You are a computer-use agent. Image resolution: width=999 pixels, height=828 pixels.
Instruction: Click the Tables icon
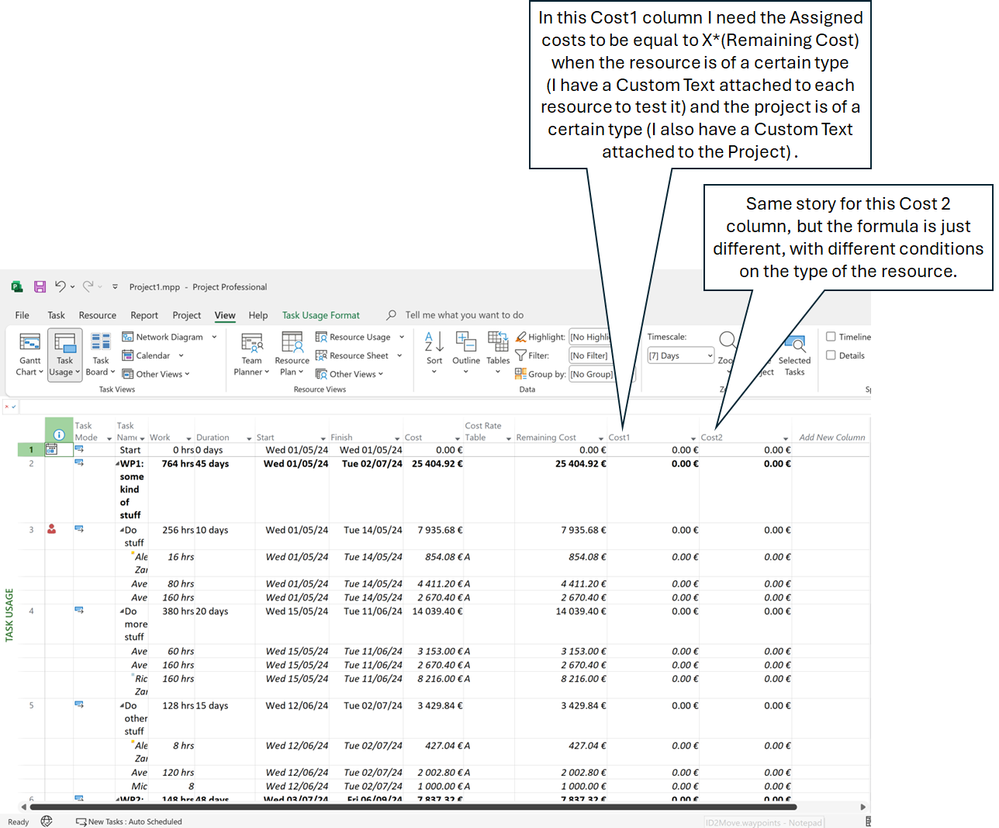click(498, 342)
